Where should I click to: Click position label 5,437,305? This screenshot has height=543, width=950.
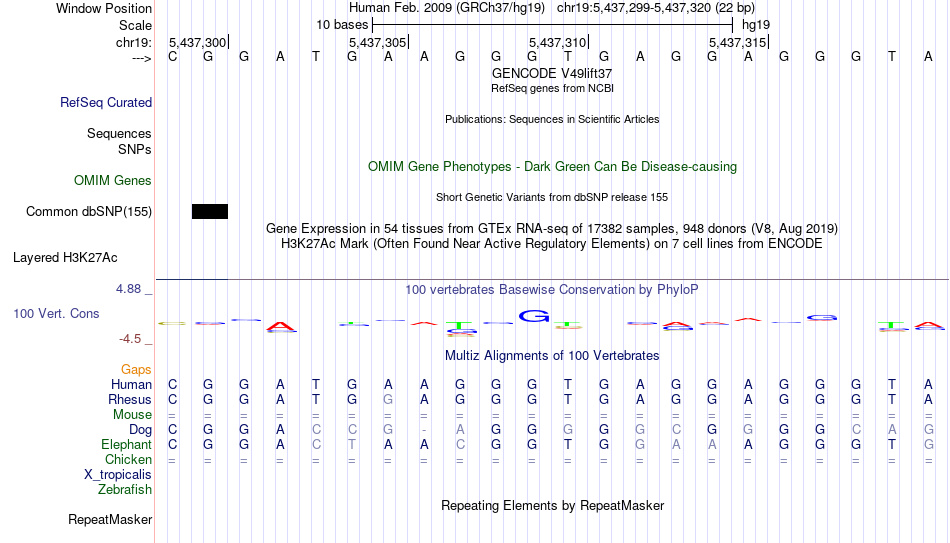(x=377, y=42)
